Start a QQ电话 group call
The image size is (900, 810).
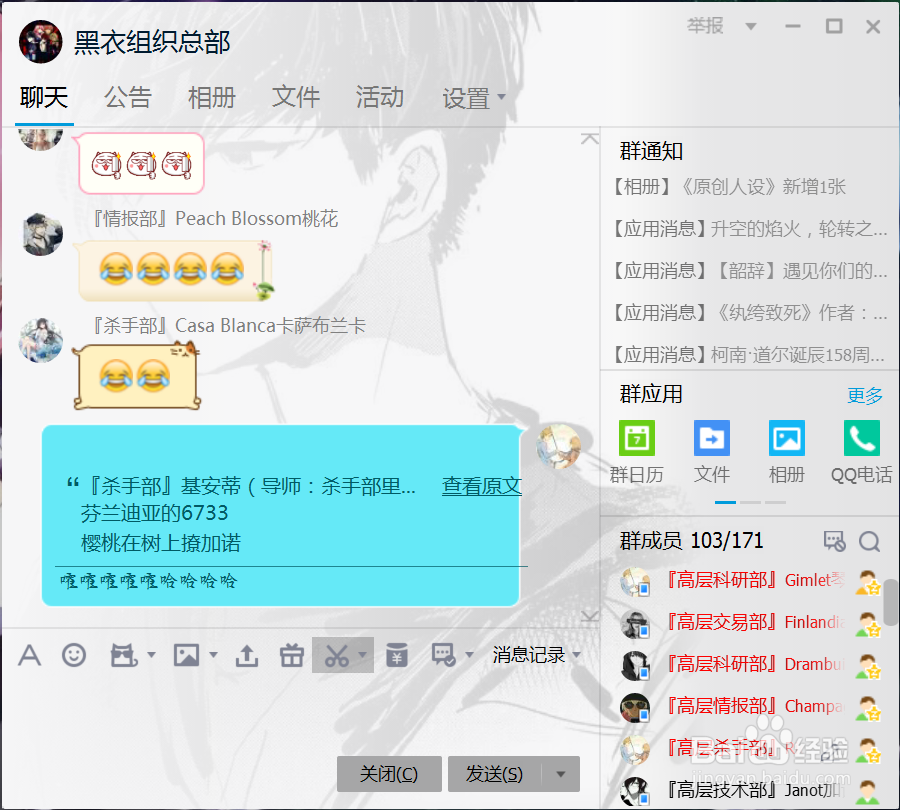862,438
